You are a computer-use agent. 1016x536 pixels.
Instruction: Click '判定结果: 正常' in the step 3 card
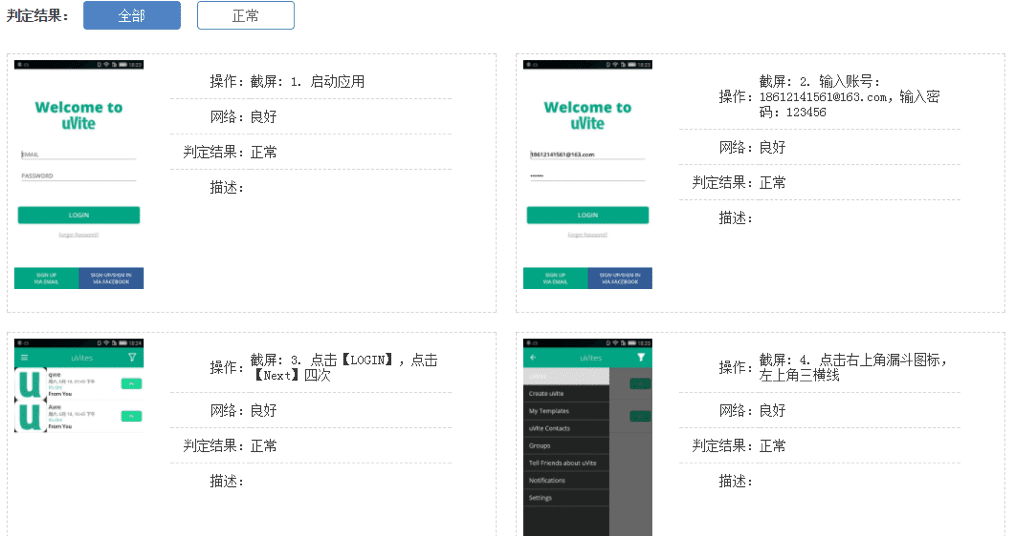point(230,446)
